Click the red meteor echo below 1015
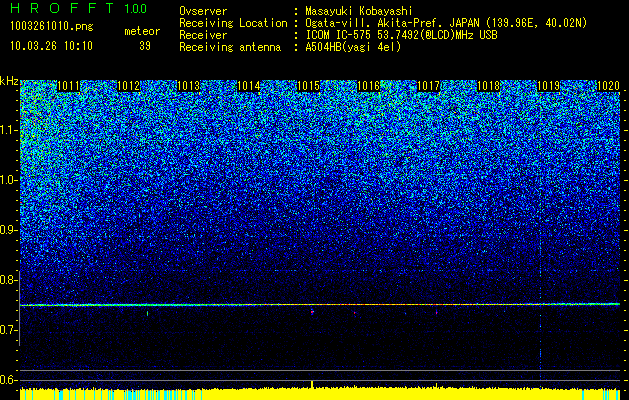629x400 pixels. point(312,311)
